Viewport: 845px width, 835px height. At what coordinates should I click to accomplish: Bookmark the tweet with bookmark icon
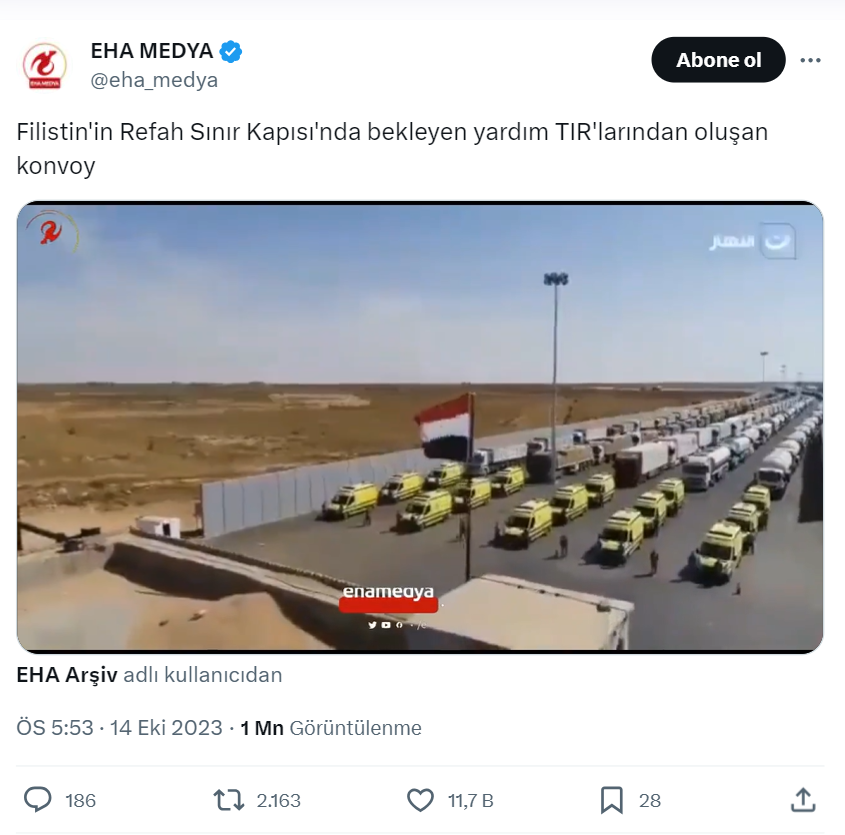click(612, 800)
